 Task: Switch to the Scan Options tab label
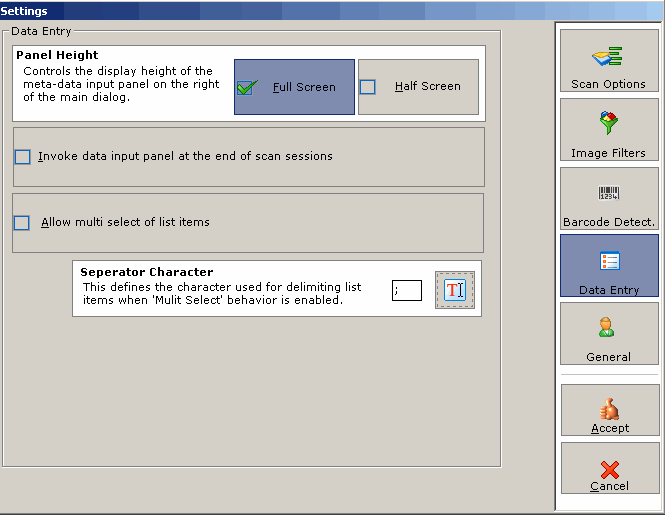pyautogui.click(x=608, y=84)
